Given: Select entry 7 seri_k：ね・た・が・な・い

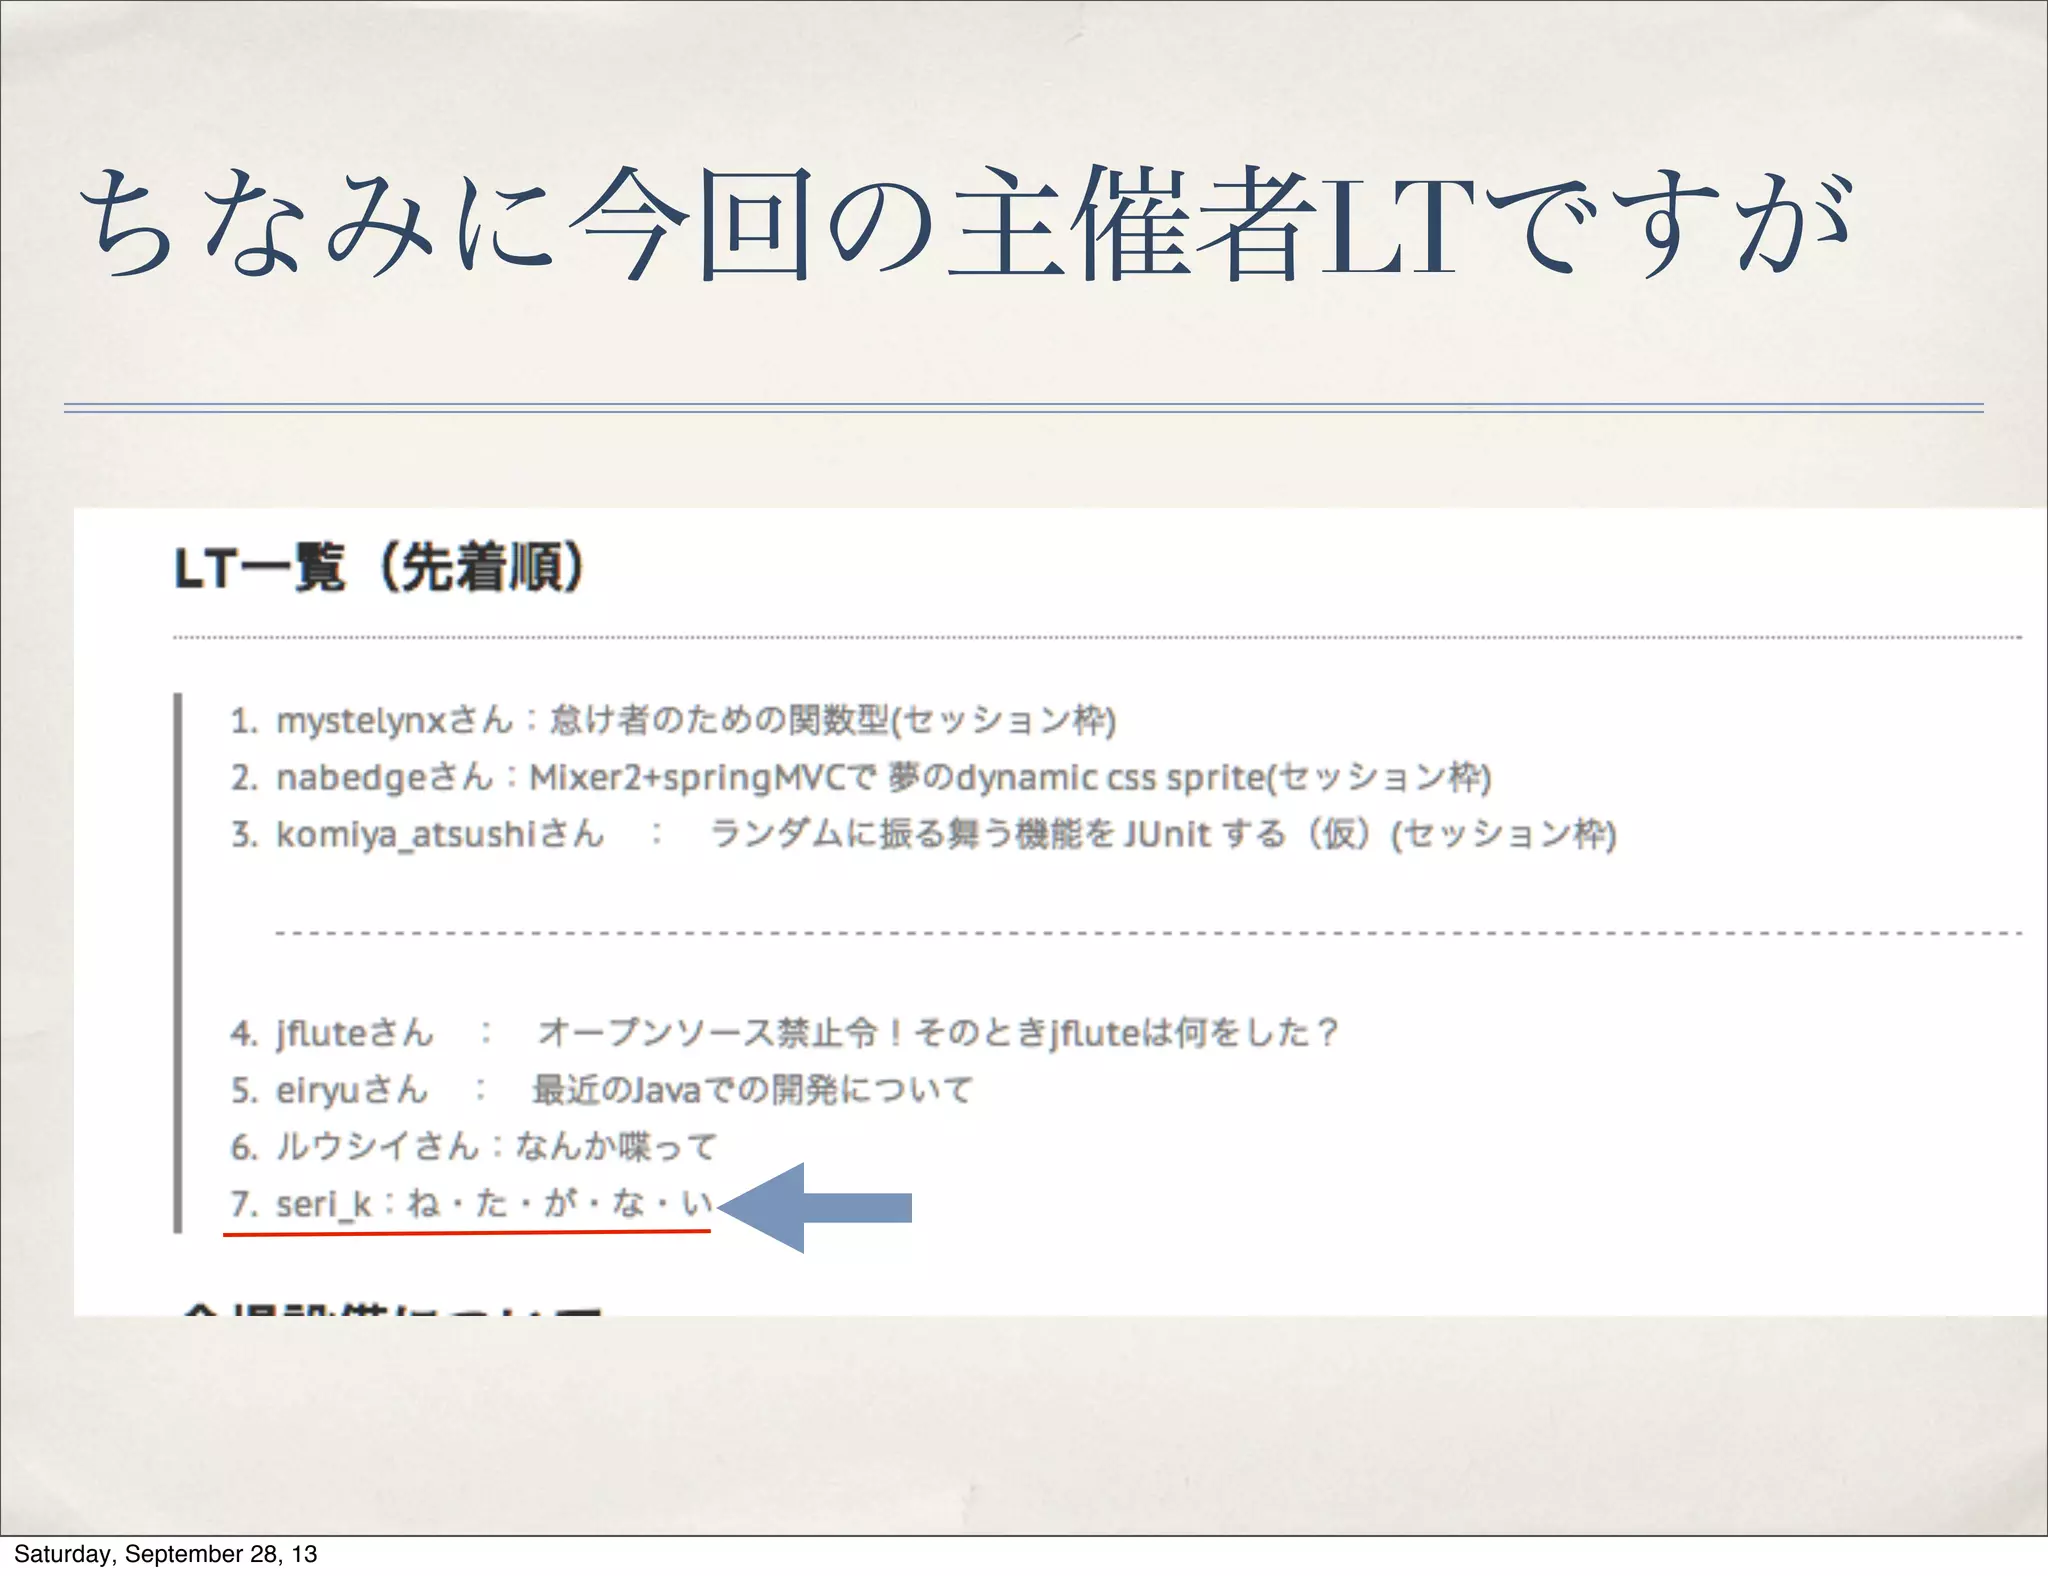Looking at the screenshot, I should (x=471, y=1203).
